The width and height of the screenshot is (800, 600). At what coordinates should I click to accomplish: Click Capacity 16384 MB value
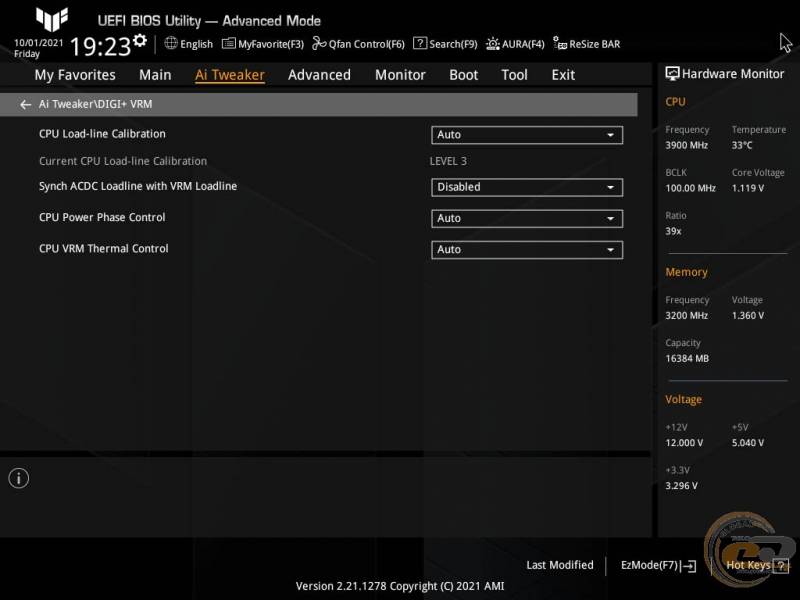687,359
